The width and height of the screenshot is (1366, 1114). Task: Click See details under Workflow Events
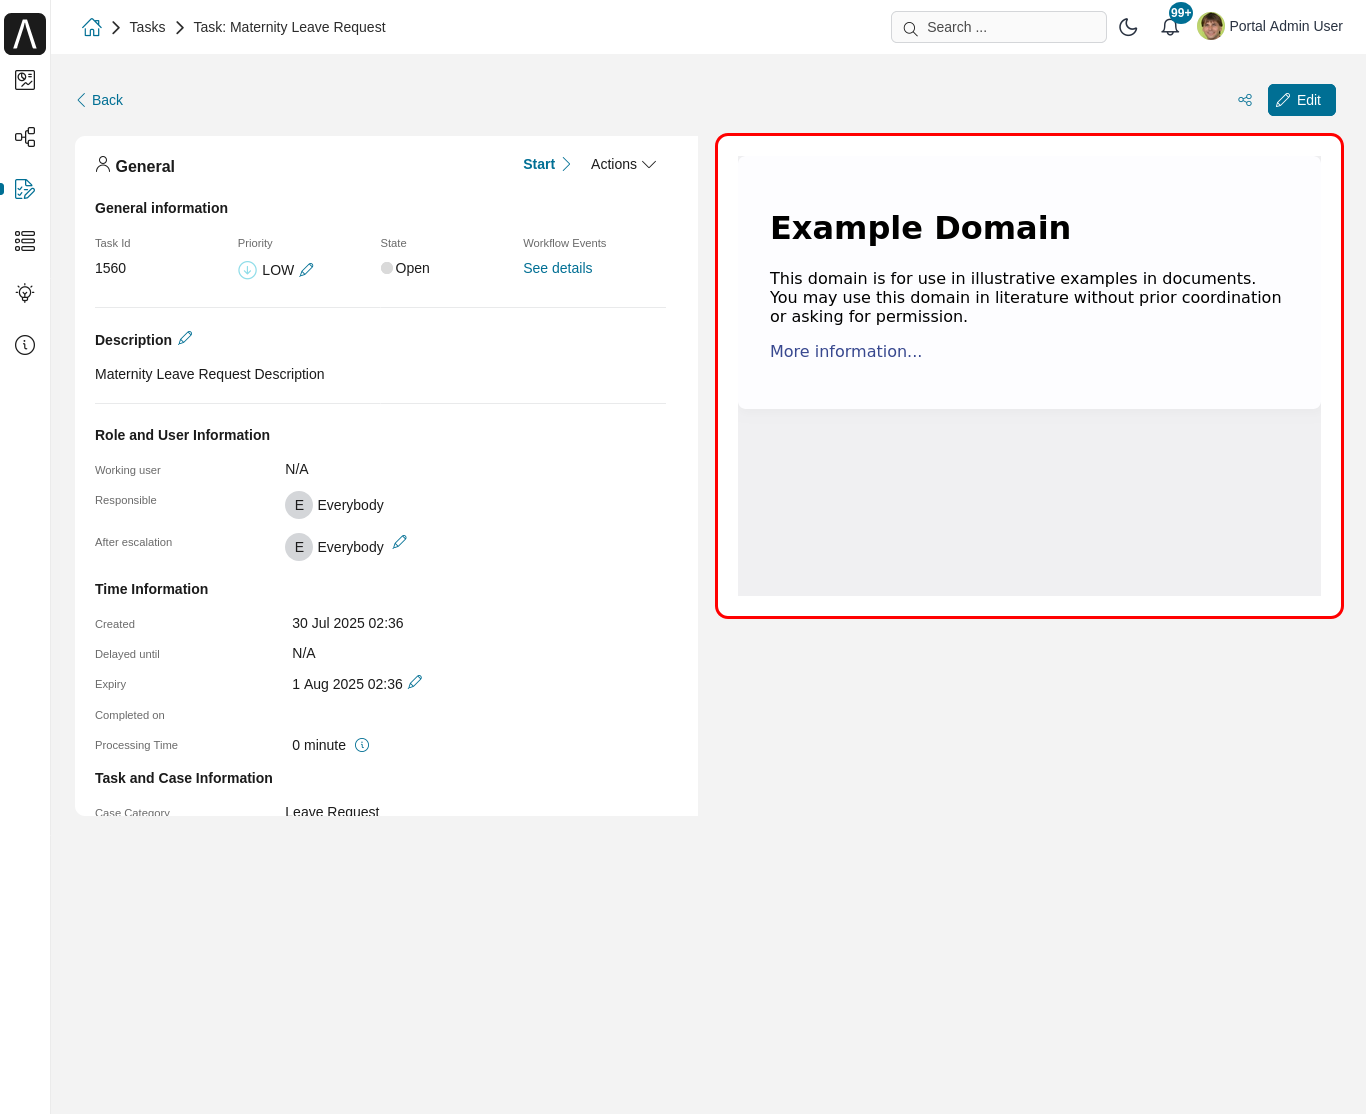point(557,268)
